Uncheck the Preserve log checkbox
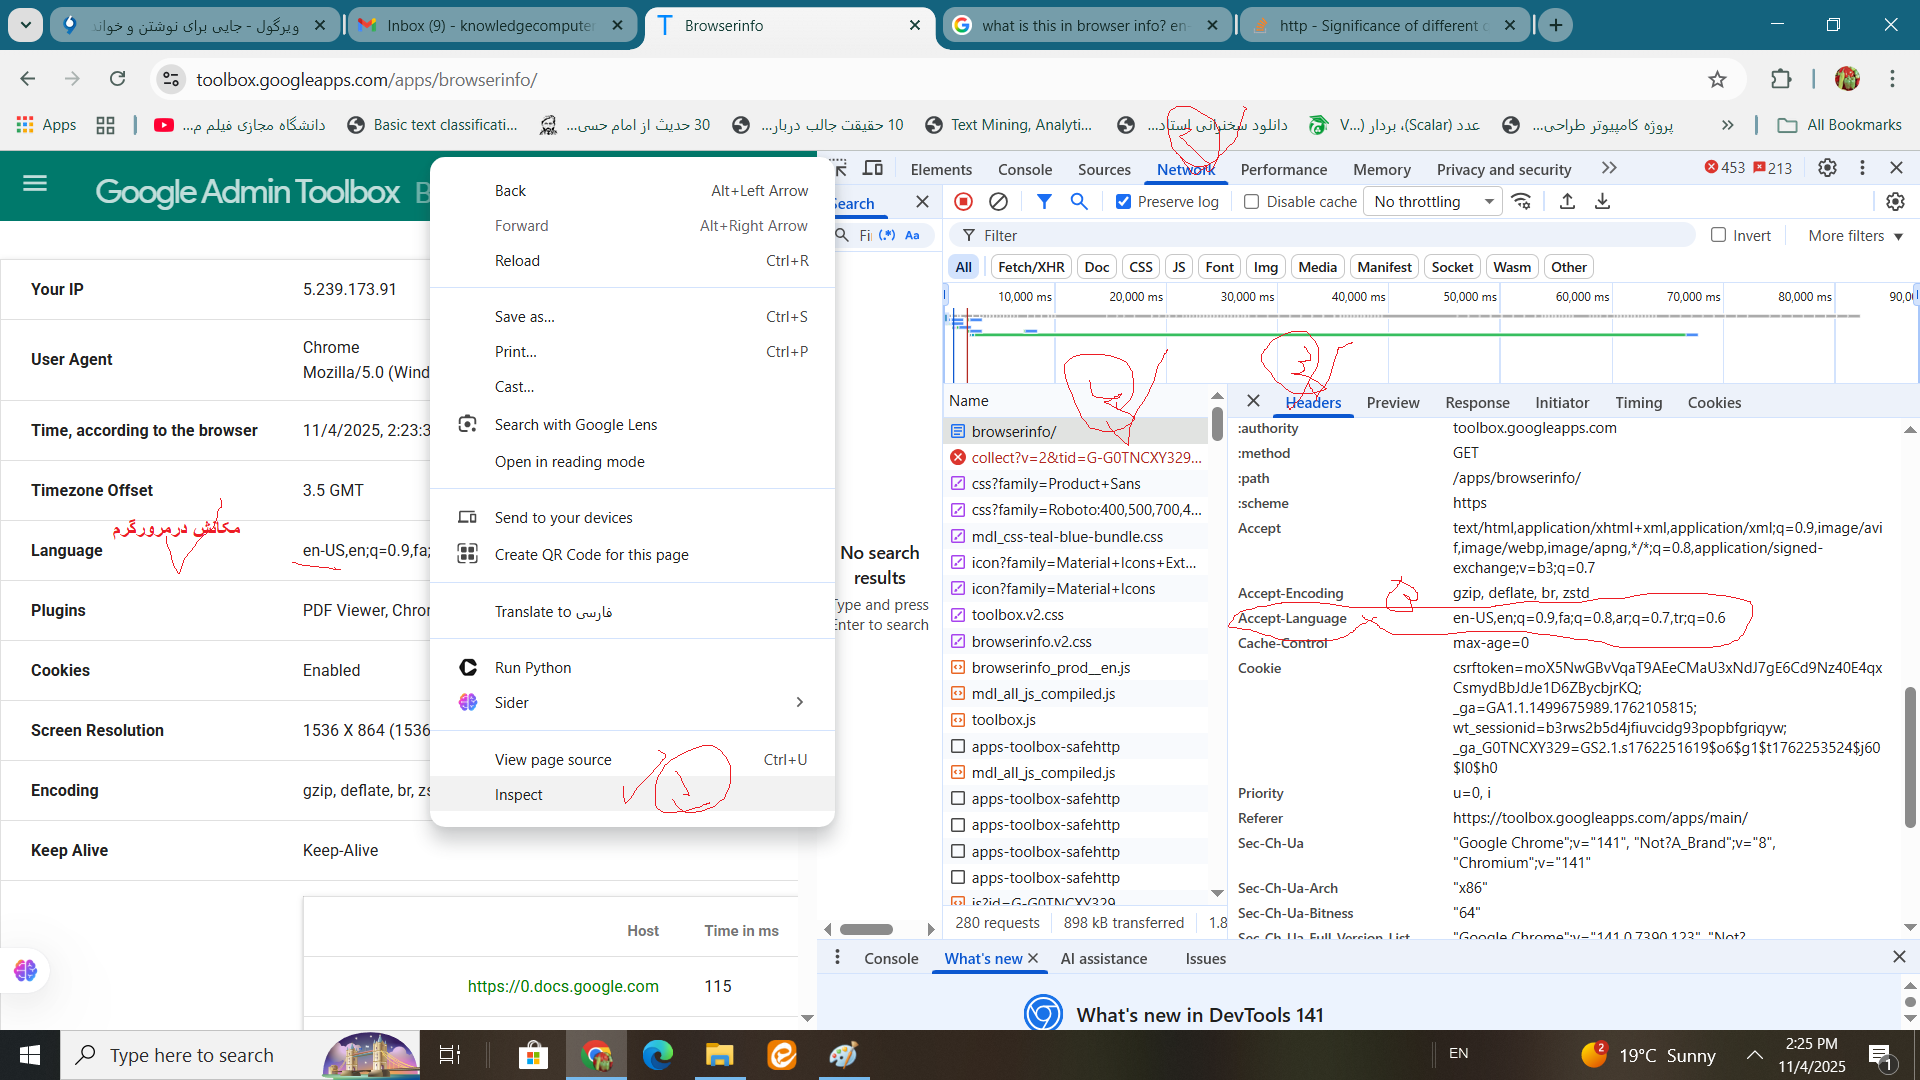The width and height of the screenshot is (1920, 1080). coord(1124,202)
